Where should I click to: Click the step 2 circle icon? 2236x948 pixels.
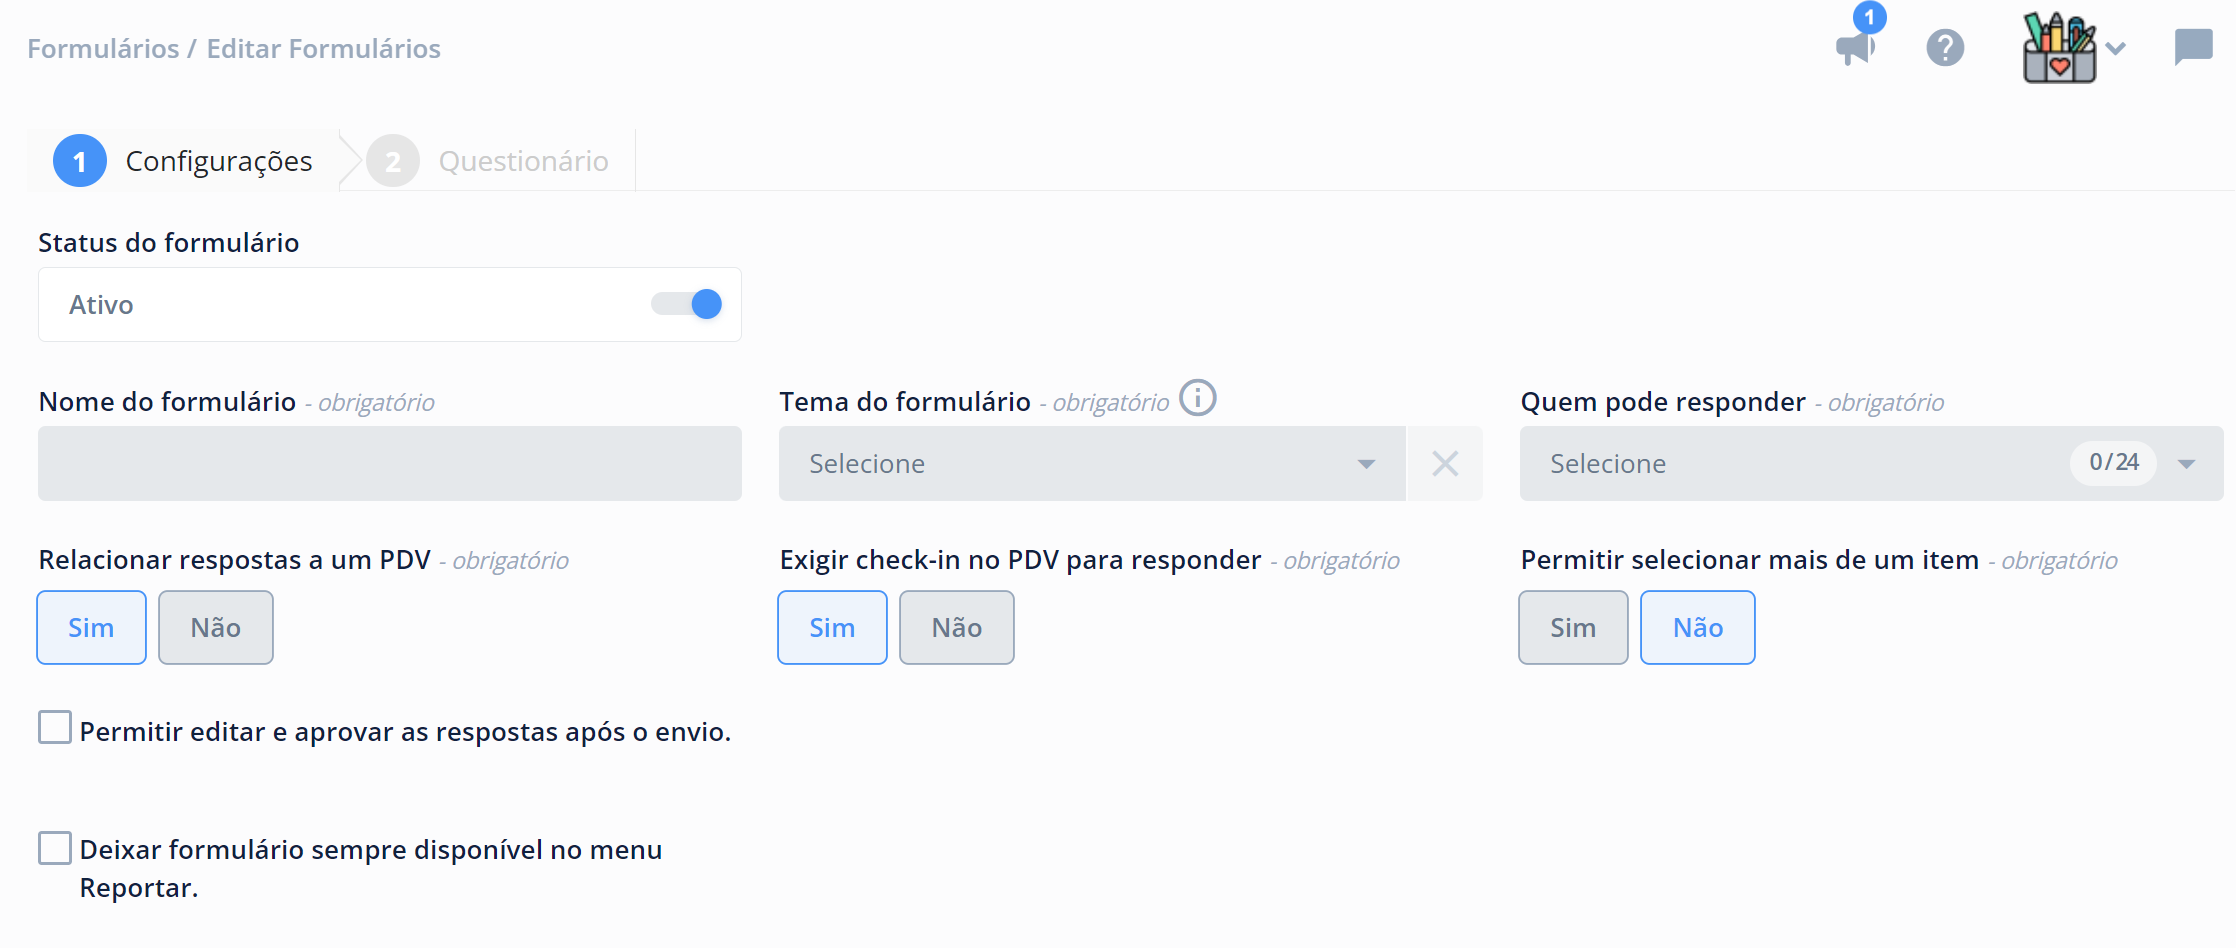pyautogui.click(x=393, y=161)
